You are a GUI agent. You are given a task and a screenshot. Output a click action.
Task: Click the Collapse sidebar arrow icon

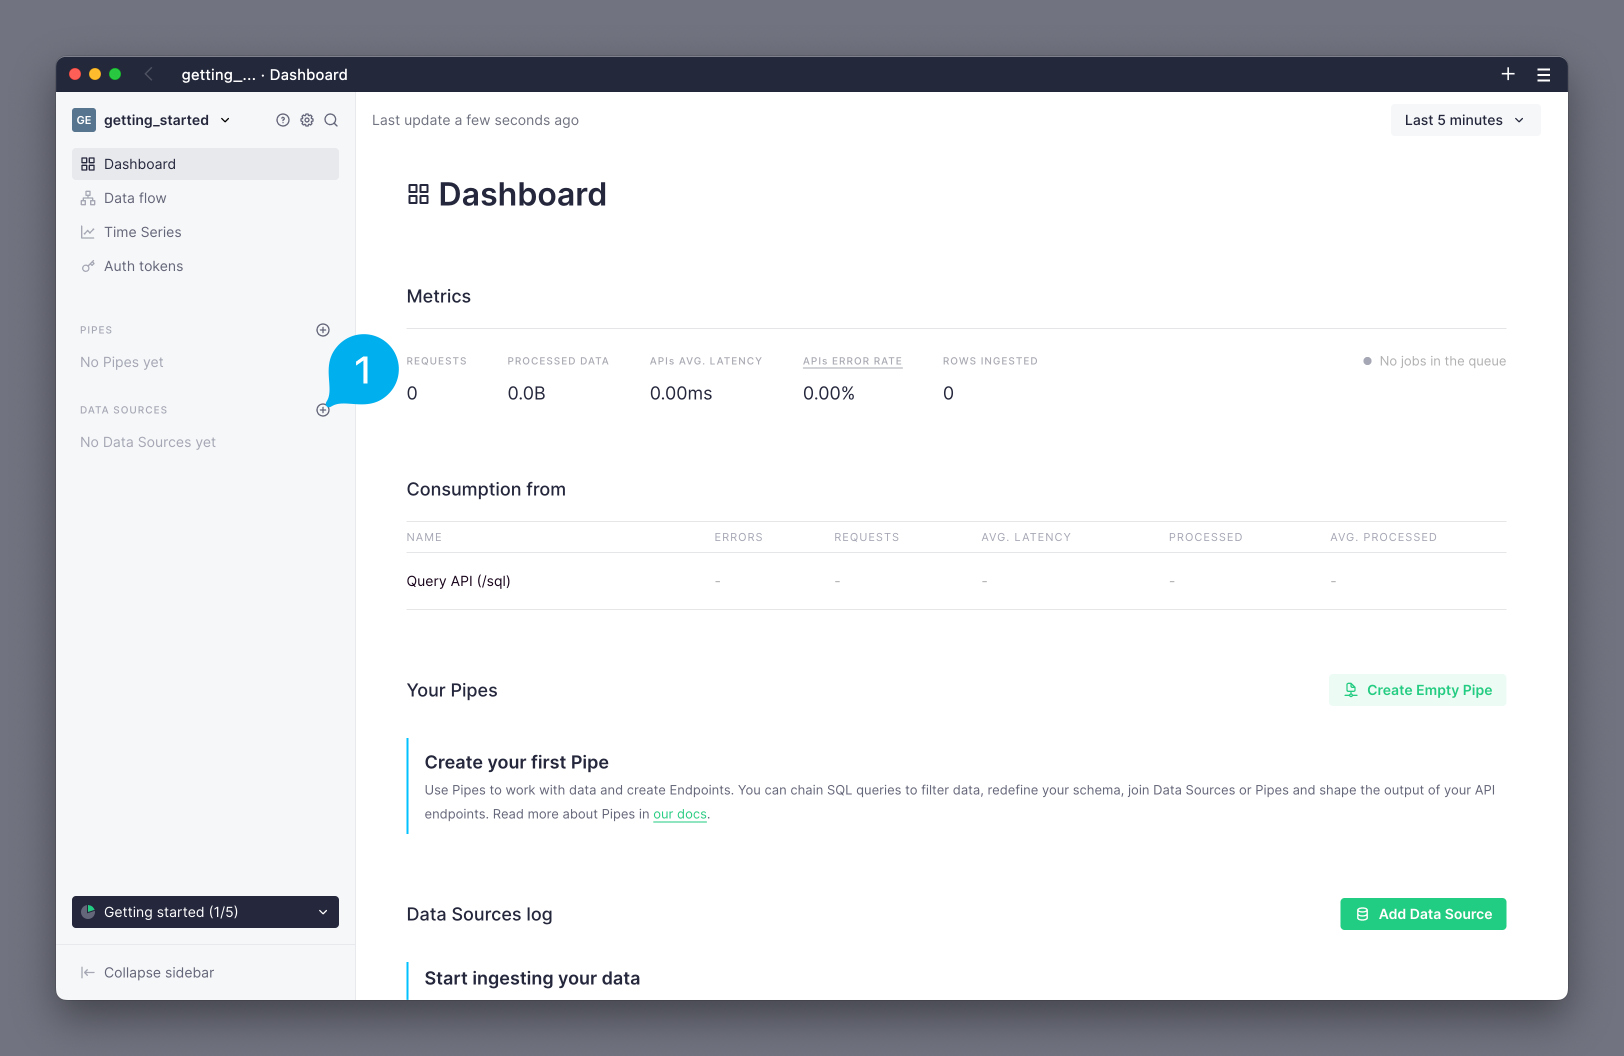[88, 973]
